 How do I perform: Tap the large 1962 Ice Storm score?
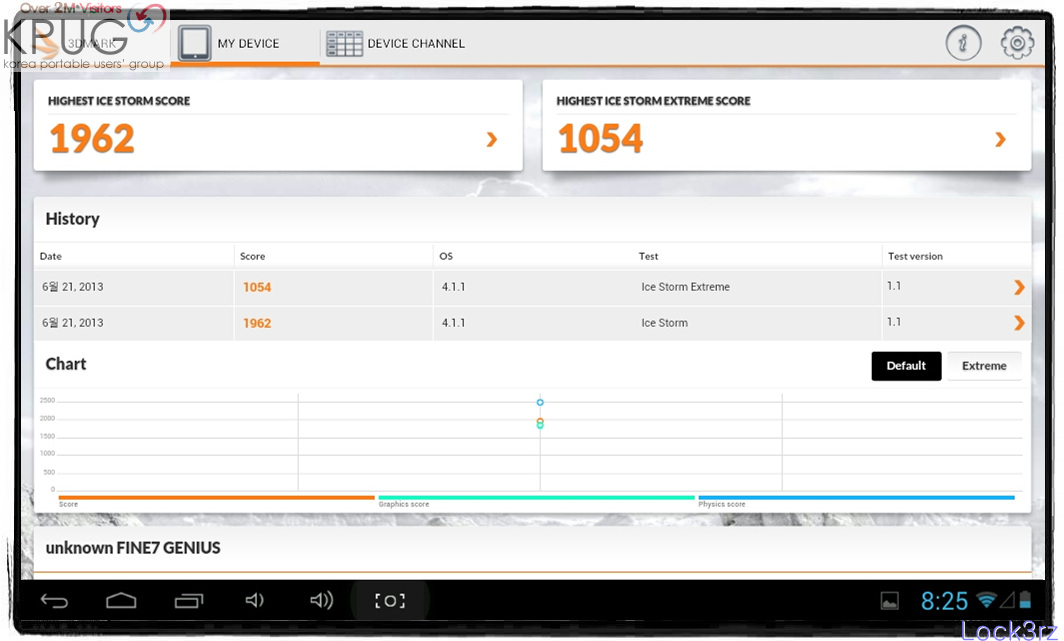[92, 138]
